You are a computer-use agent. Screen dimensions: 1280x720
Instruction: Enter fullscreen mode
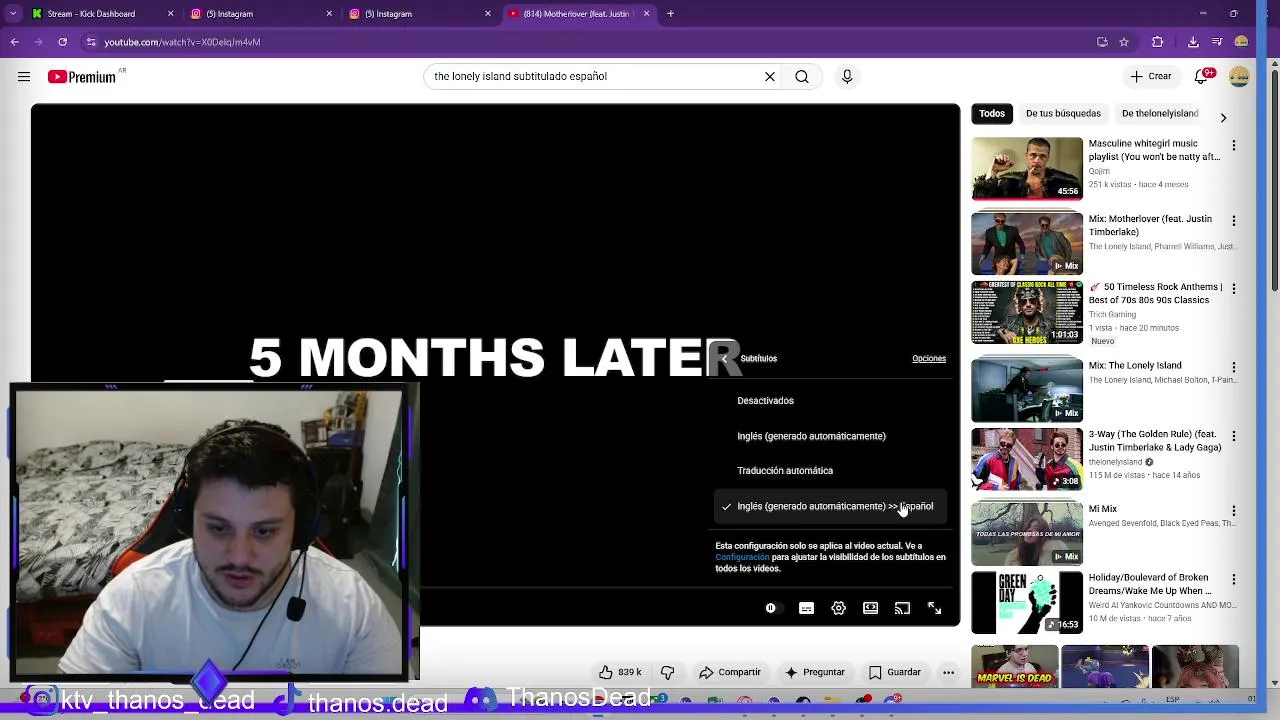coord(934,608)
